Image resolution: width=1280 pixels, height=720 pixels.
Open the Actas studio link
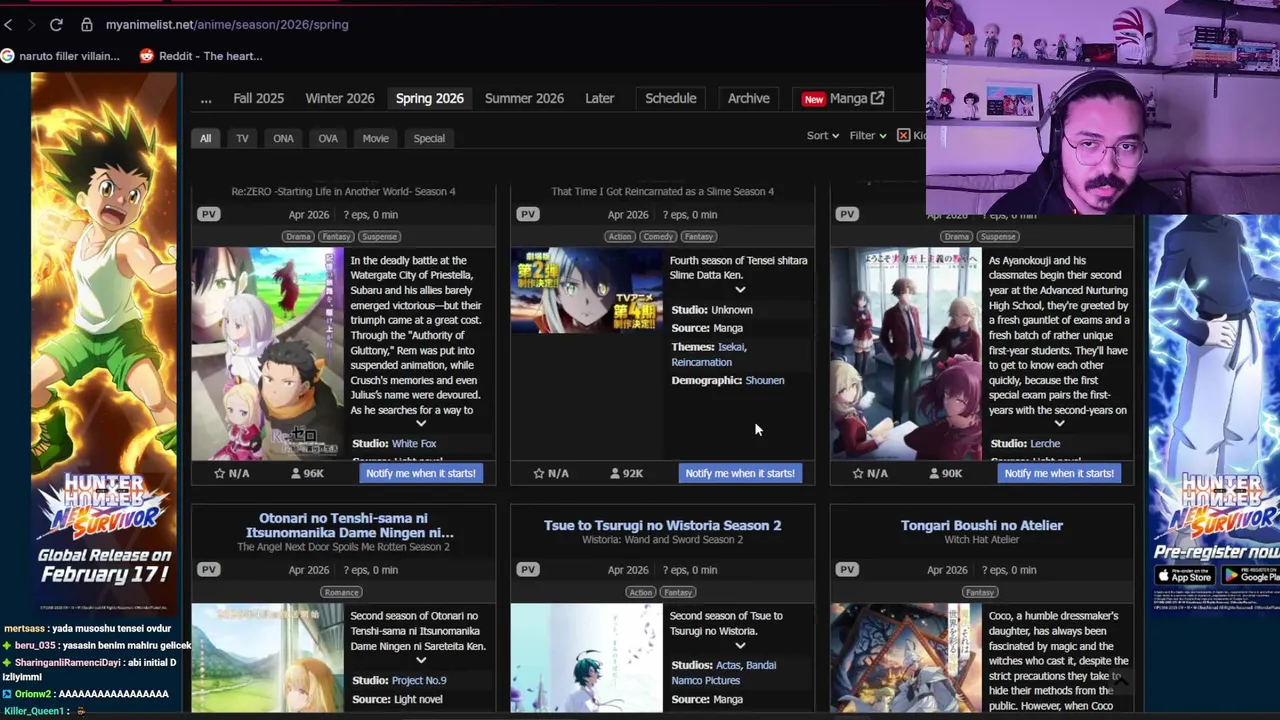coord(729,665)
